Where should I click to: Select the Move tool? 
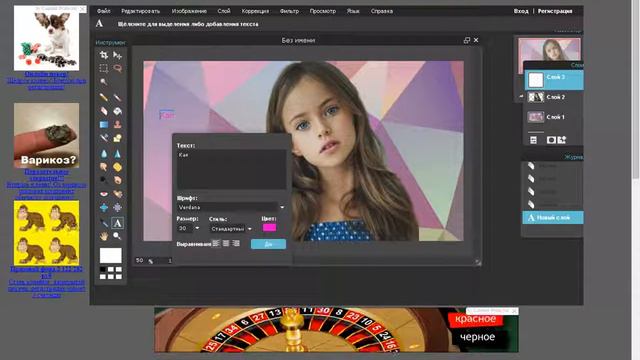click(x=118, y=55)
